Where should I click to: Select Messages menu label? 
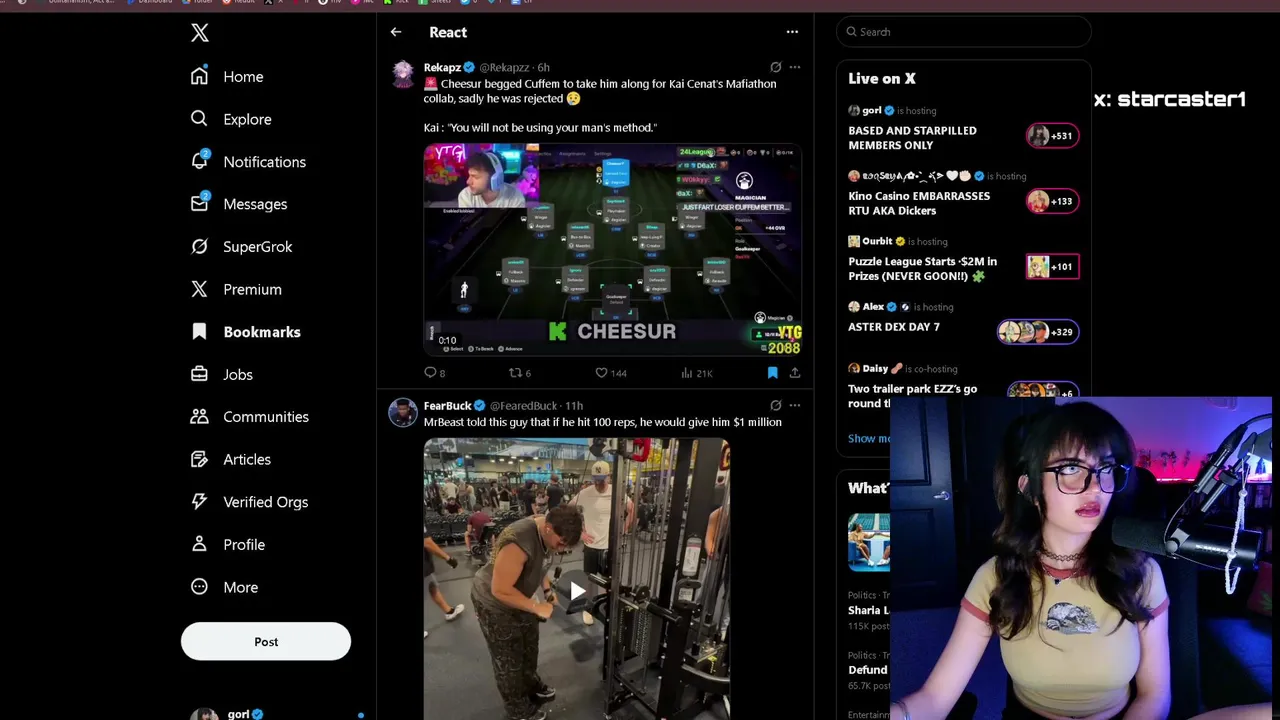coord(255,204)
